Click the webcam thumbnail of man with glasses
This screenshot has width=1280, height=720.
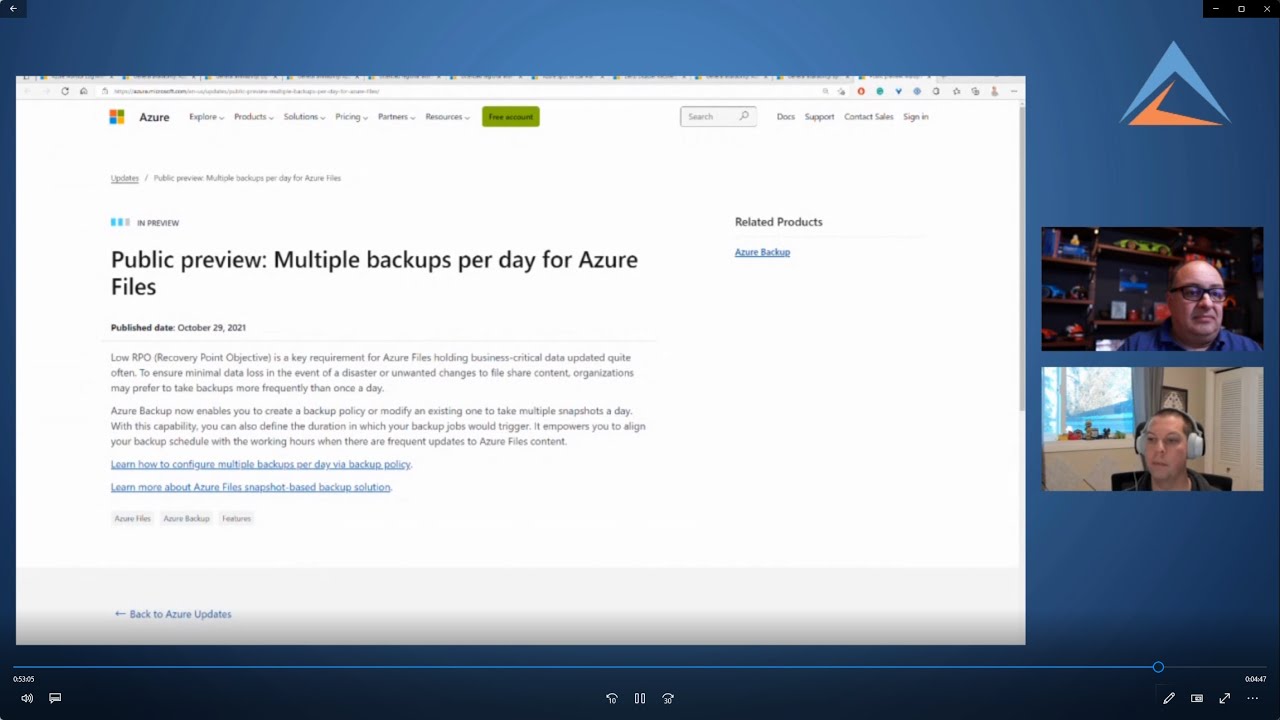click(x=1152, y=289)
